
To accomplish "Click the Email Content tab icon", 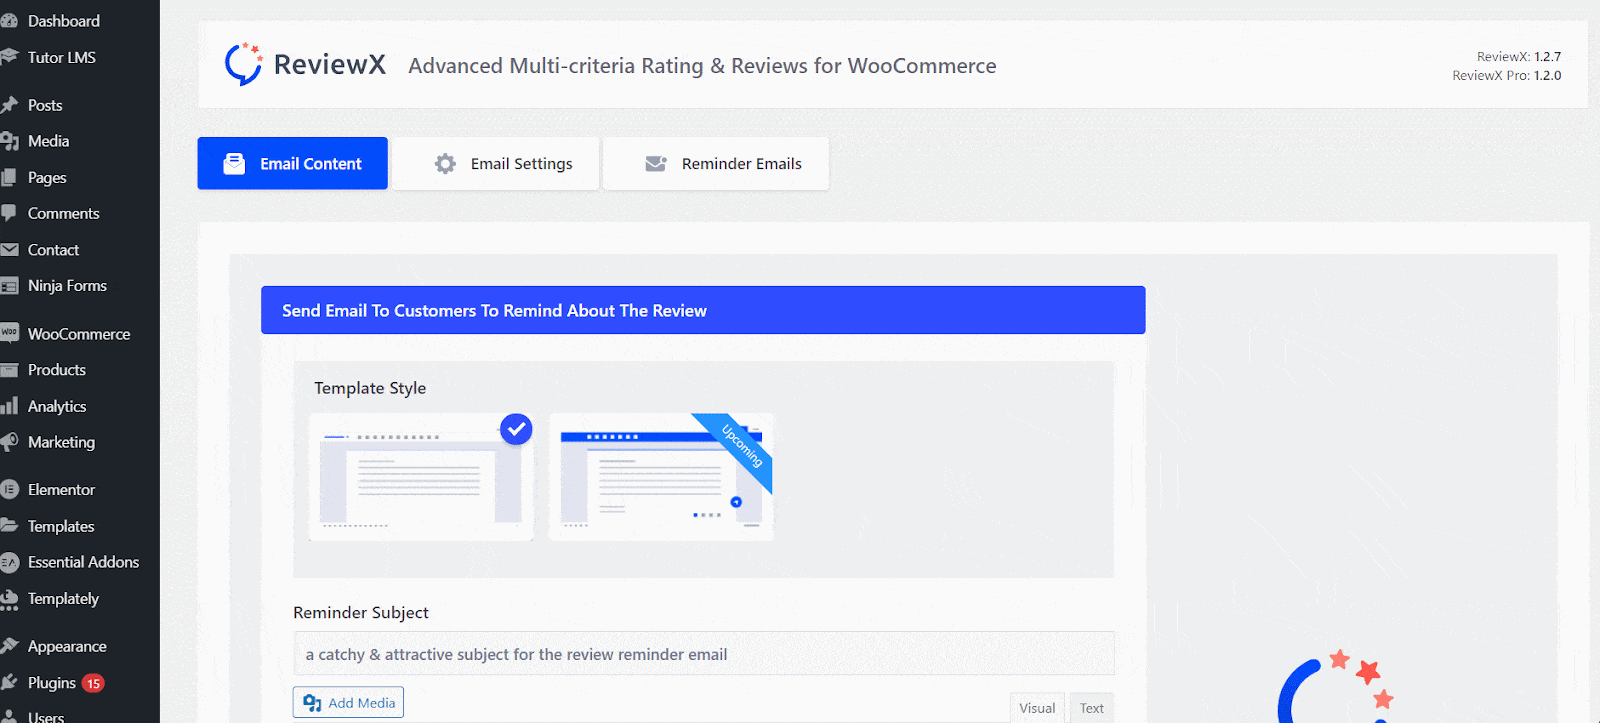I will click(x=234, y=164).
